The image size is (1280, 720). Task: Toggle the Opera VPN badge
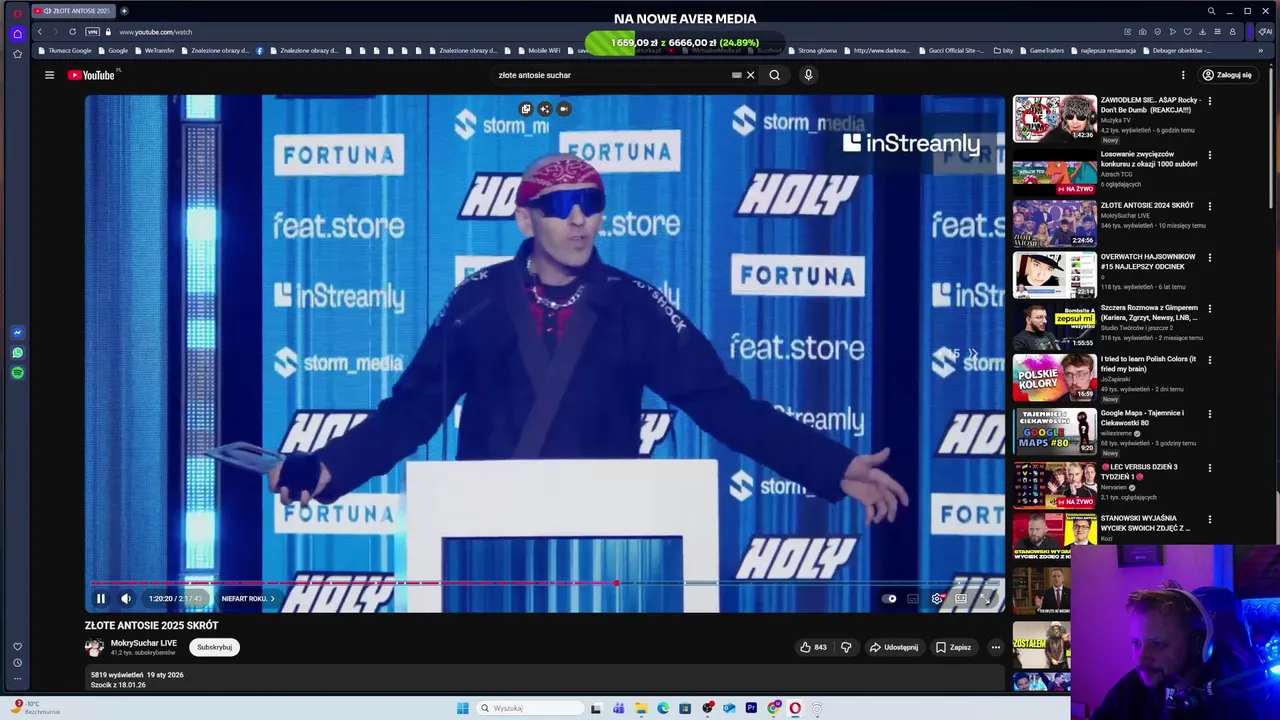point(92,32)
